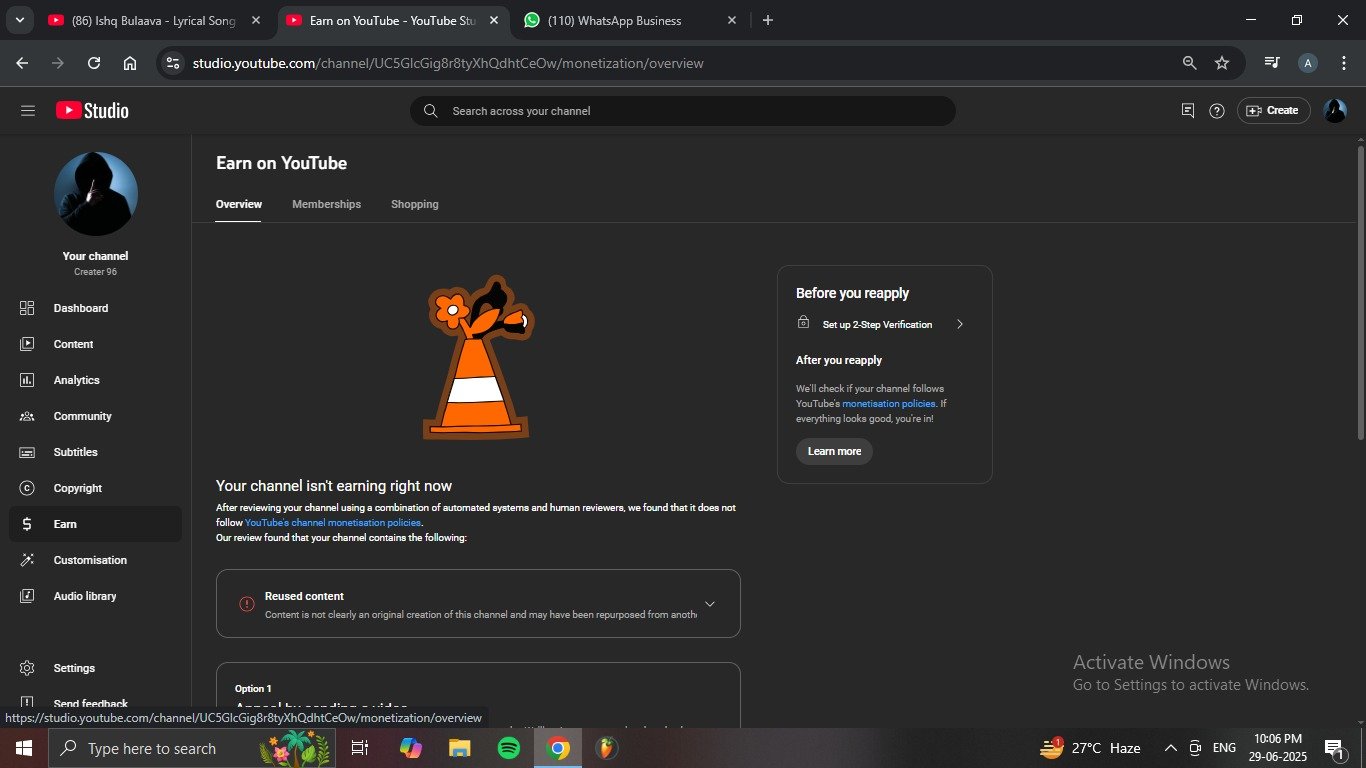
Task: Open the tab search dropdown arrow
Action: tap(19, 20)
